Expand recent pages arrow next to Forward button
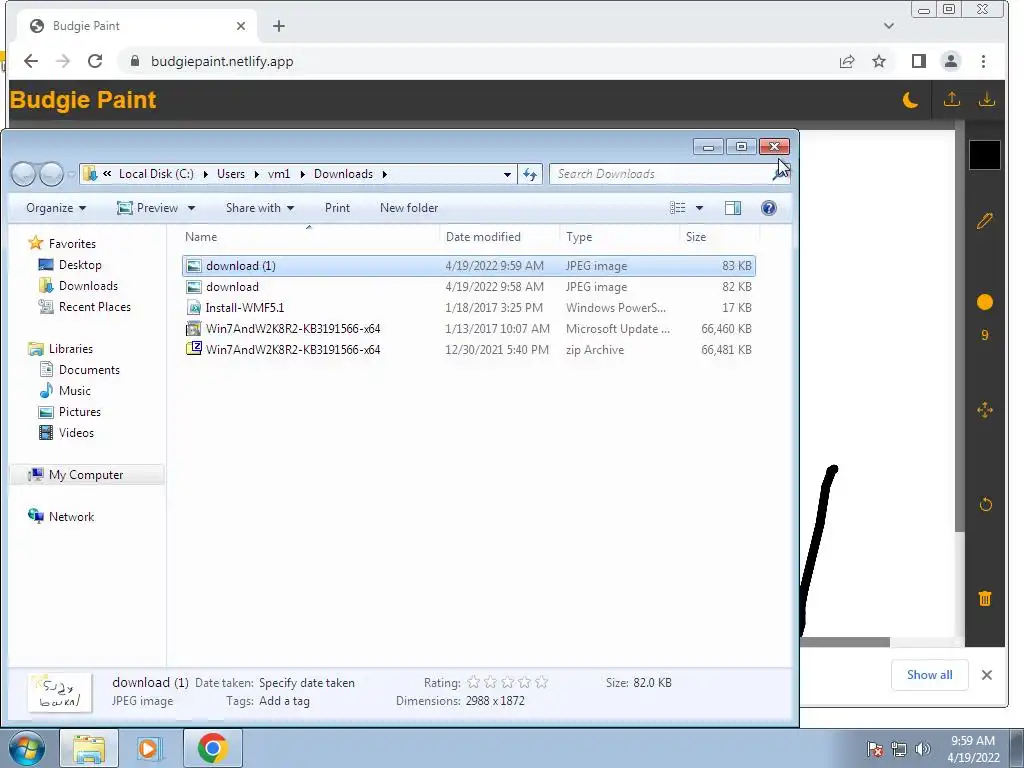Screen dimensions: 1024x768 tap(71, 174)
